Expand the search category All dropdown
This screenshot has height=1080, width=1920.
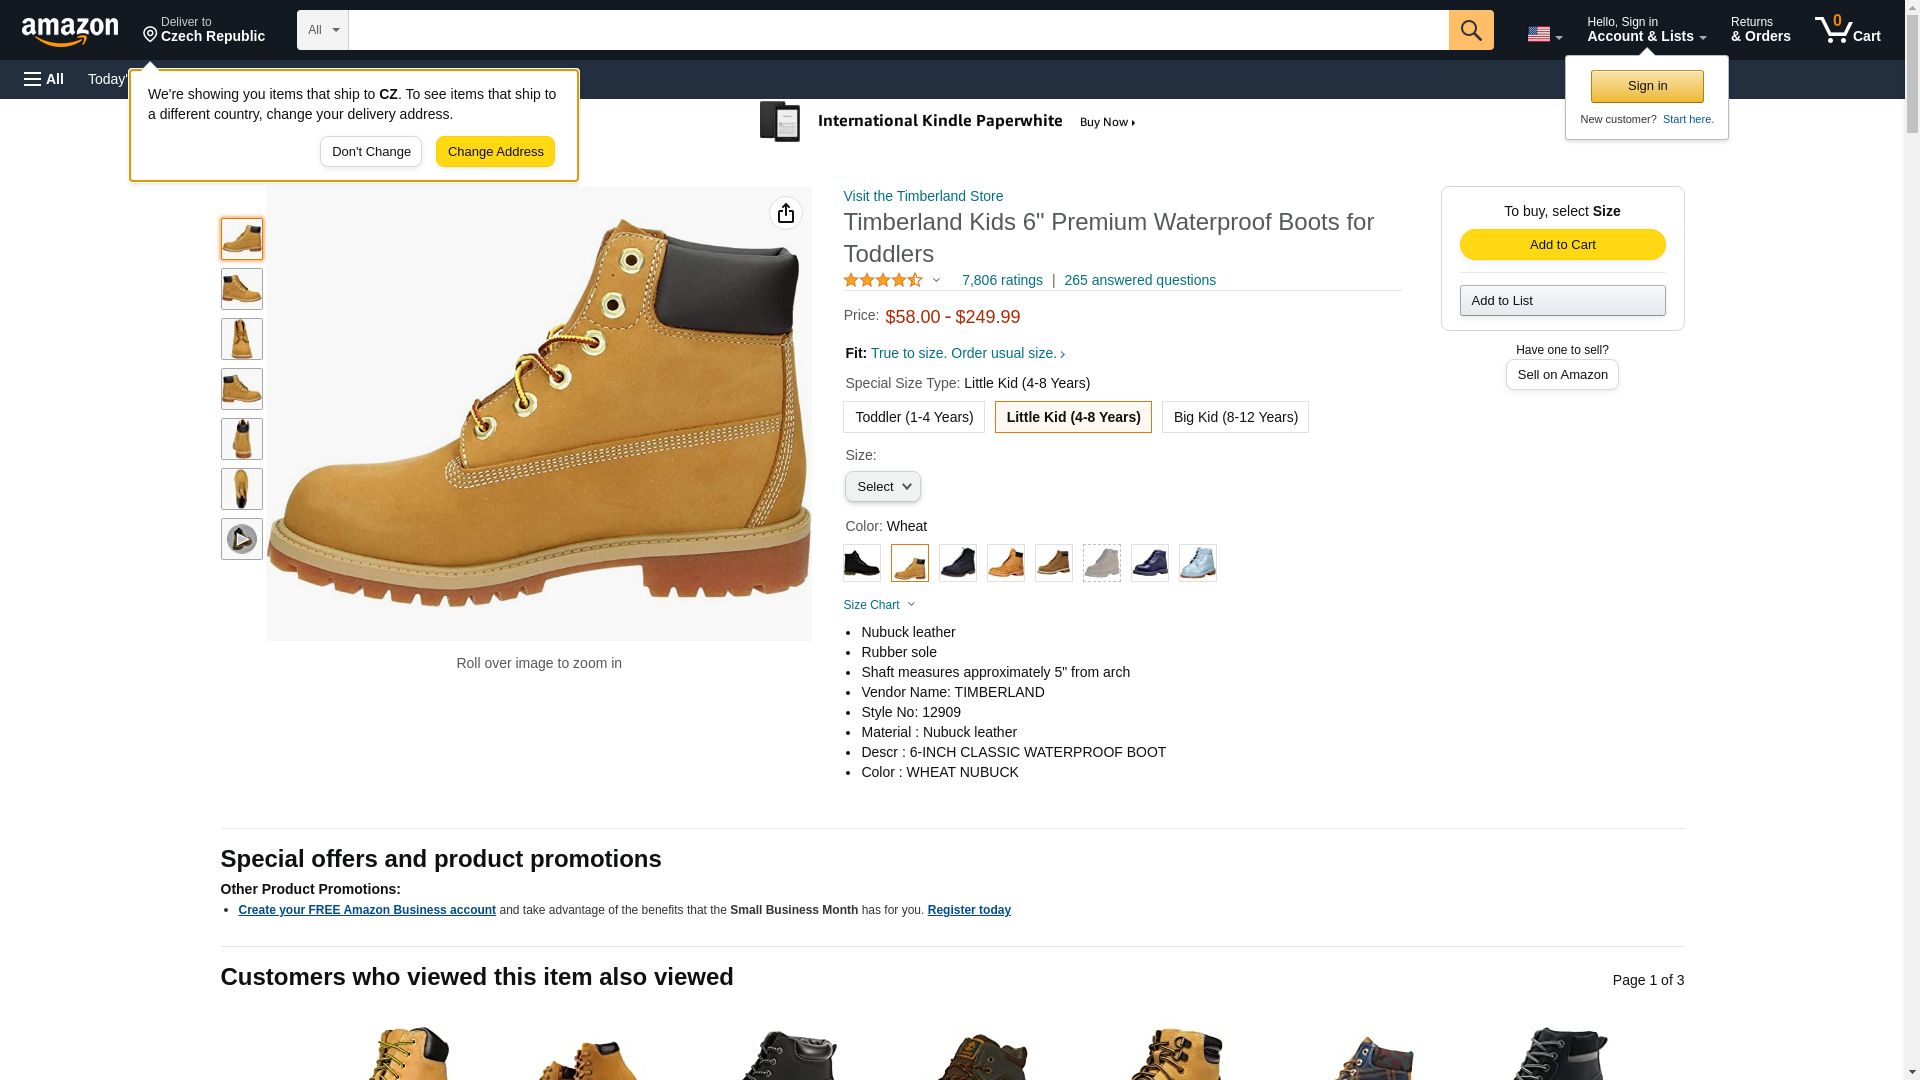coord(323,30)
